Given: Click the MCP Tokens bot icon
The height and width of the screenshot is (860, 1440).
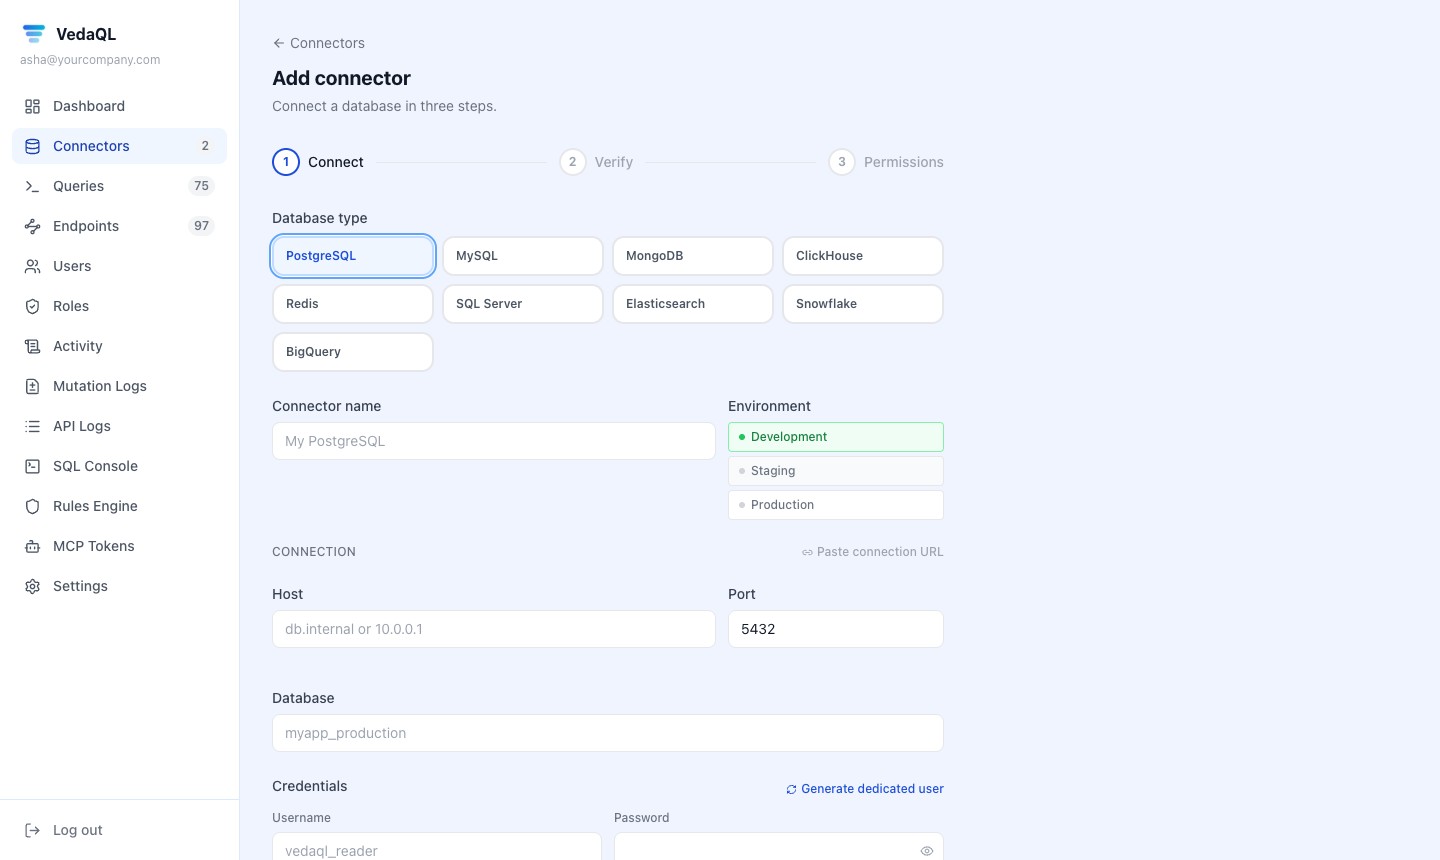Looking at the screenshot, I should tap(32, 546).
